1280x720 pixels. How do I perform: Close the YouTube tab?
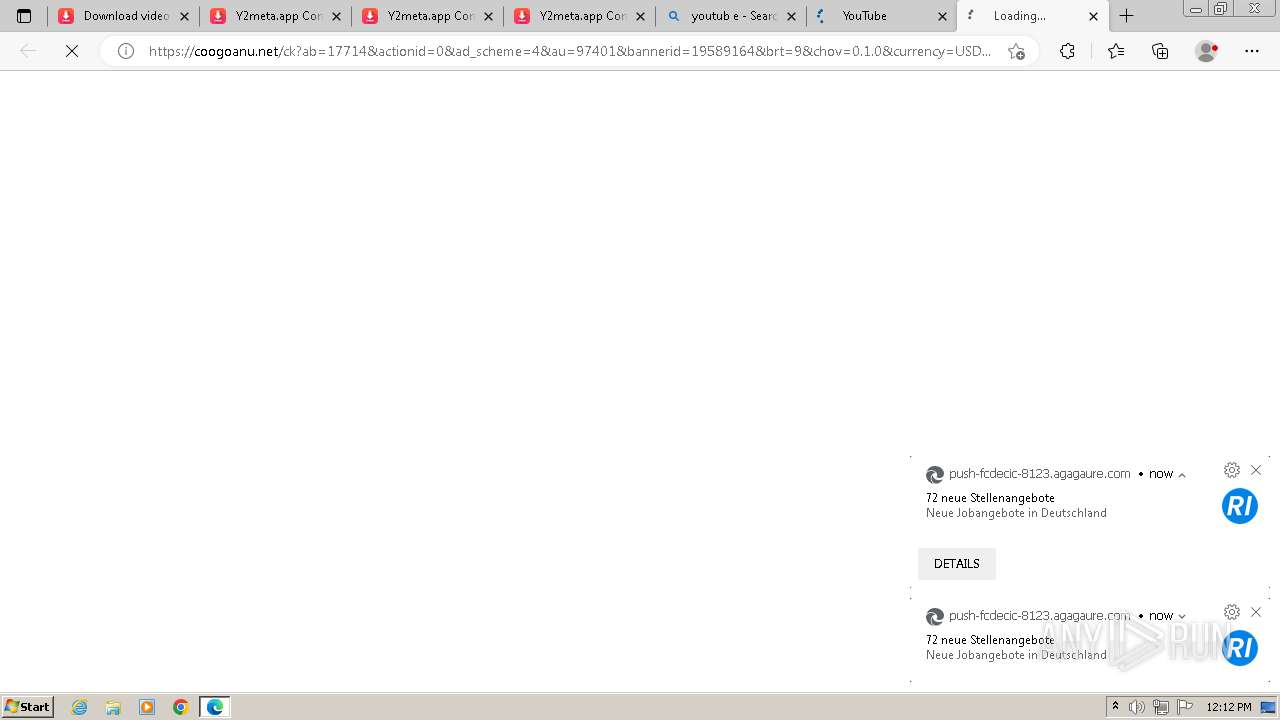[942, 16]
